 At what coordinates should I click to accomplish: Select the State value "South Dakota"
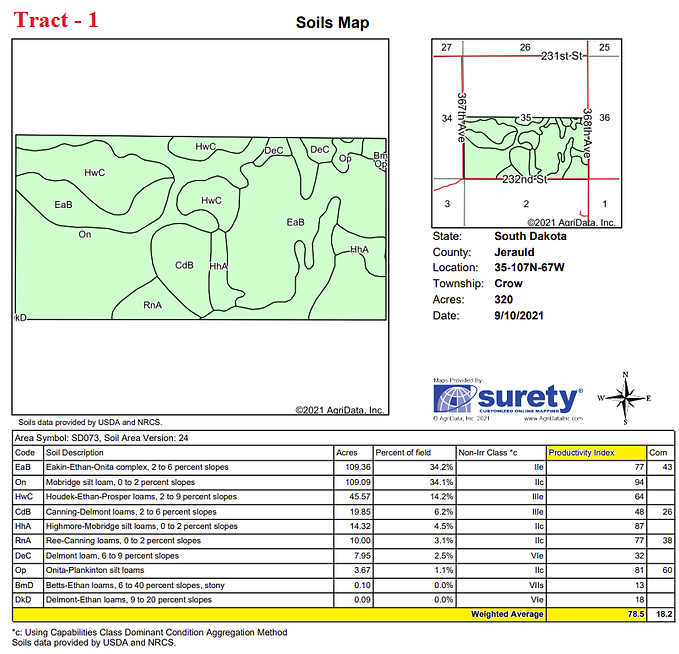coord(530,236)
